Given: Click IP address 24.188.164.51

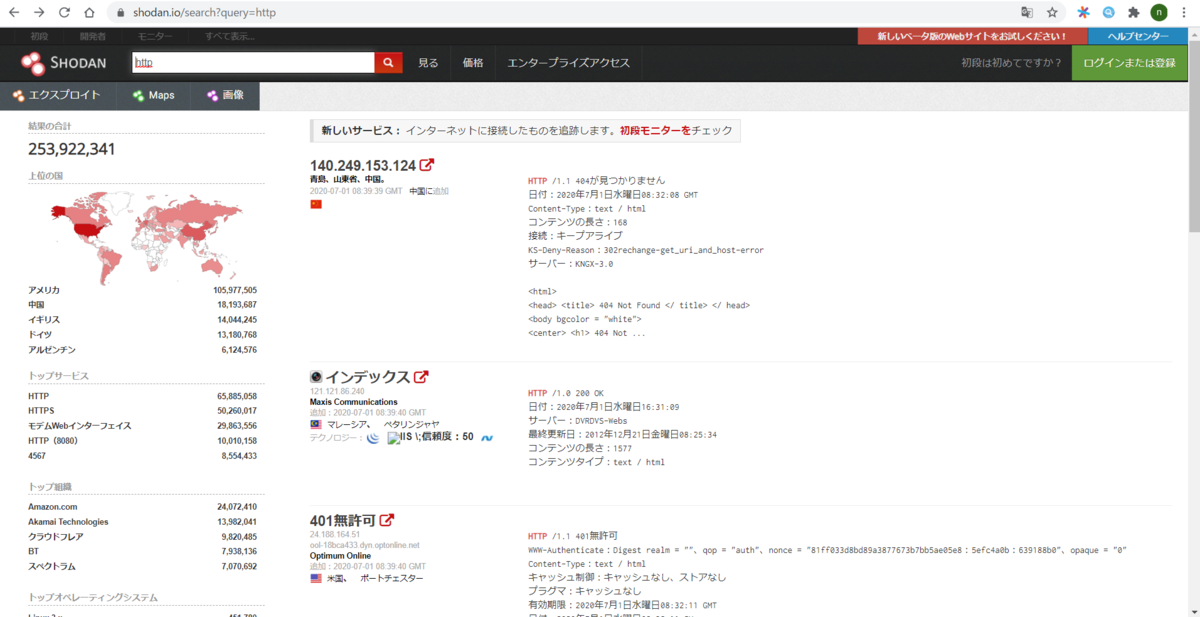Looking at the screenshot, I should click(x=335, y=534).
